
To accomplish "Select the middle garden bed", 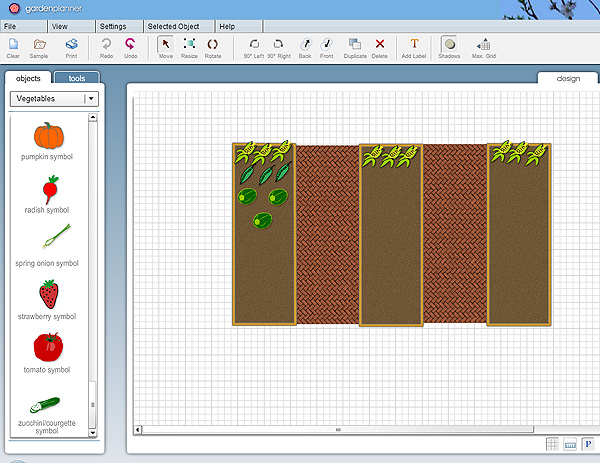I will click(x=391, y=235).
